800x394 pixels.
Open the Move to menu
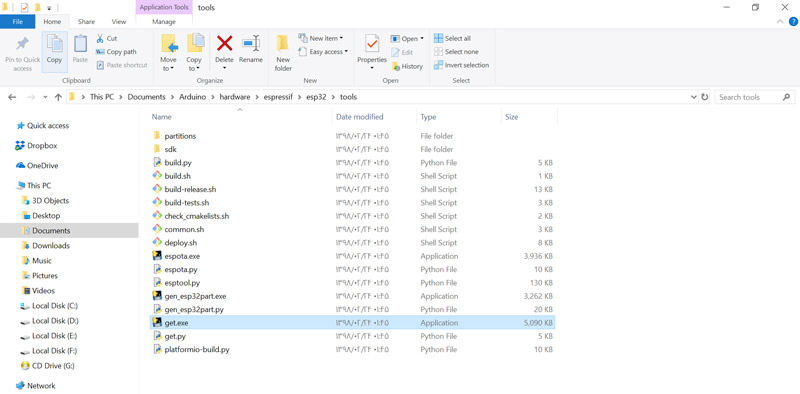[x=169, y=53]
